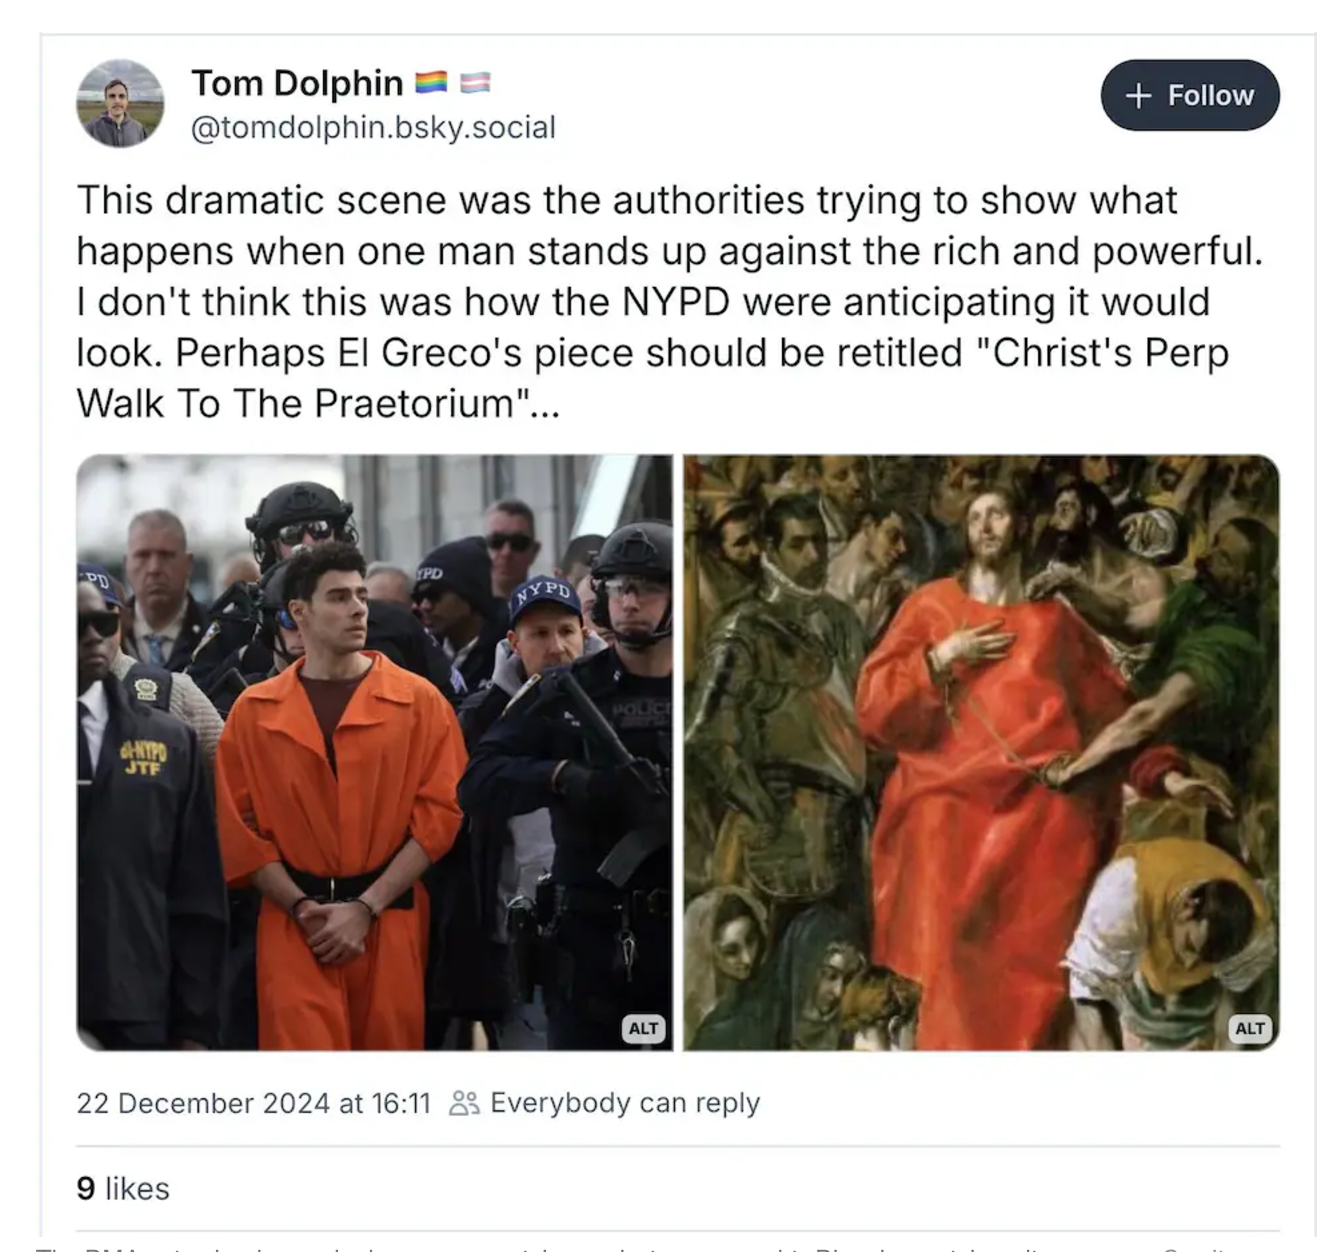Click the 16:11 time in timestamp
This screenshot has height=1252, width=1344.
tap(400, 1103)
